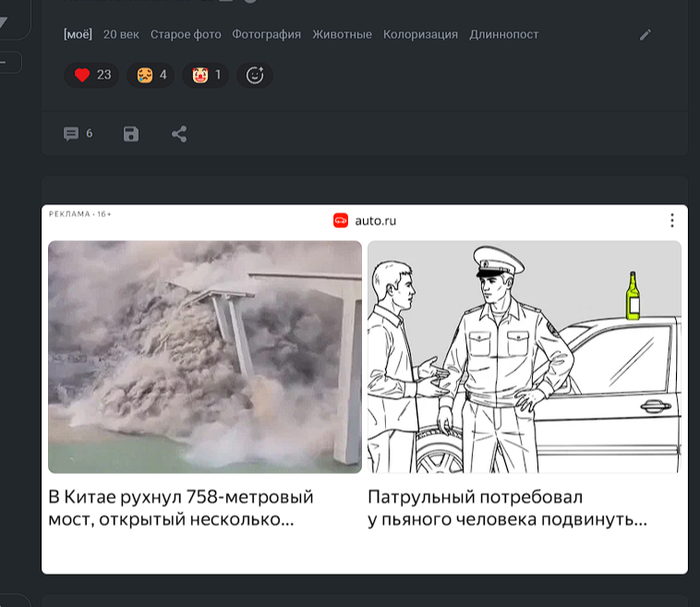
Task: Select the Фотография tag
Action: (267, 34)
